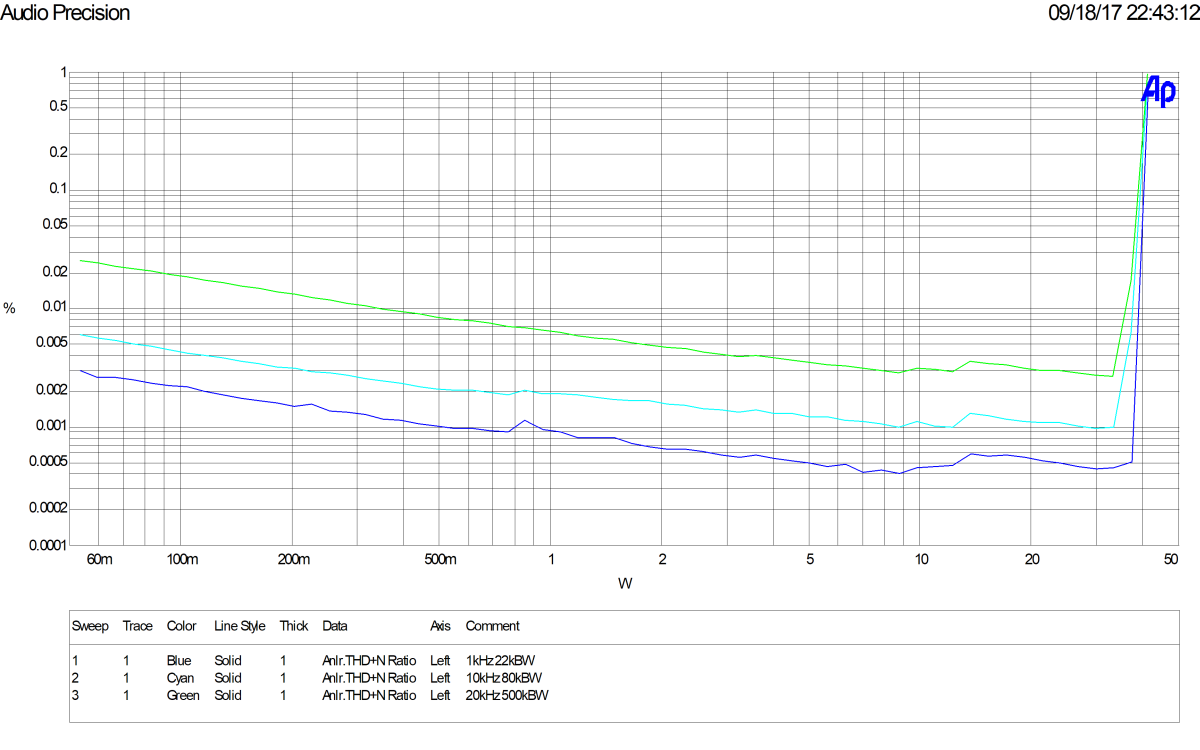This screenshot has height=750, width=1200.
Task: Select the 'Blue' color entry in legend
Action: pyautogui.click(x=179, y=661)
